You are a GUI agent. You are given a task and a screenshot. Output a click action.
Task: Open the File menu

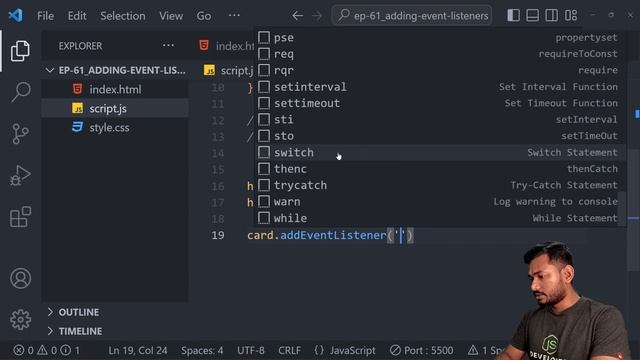click(45, 16)
